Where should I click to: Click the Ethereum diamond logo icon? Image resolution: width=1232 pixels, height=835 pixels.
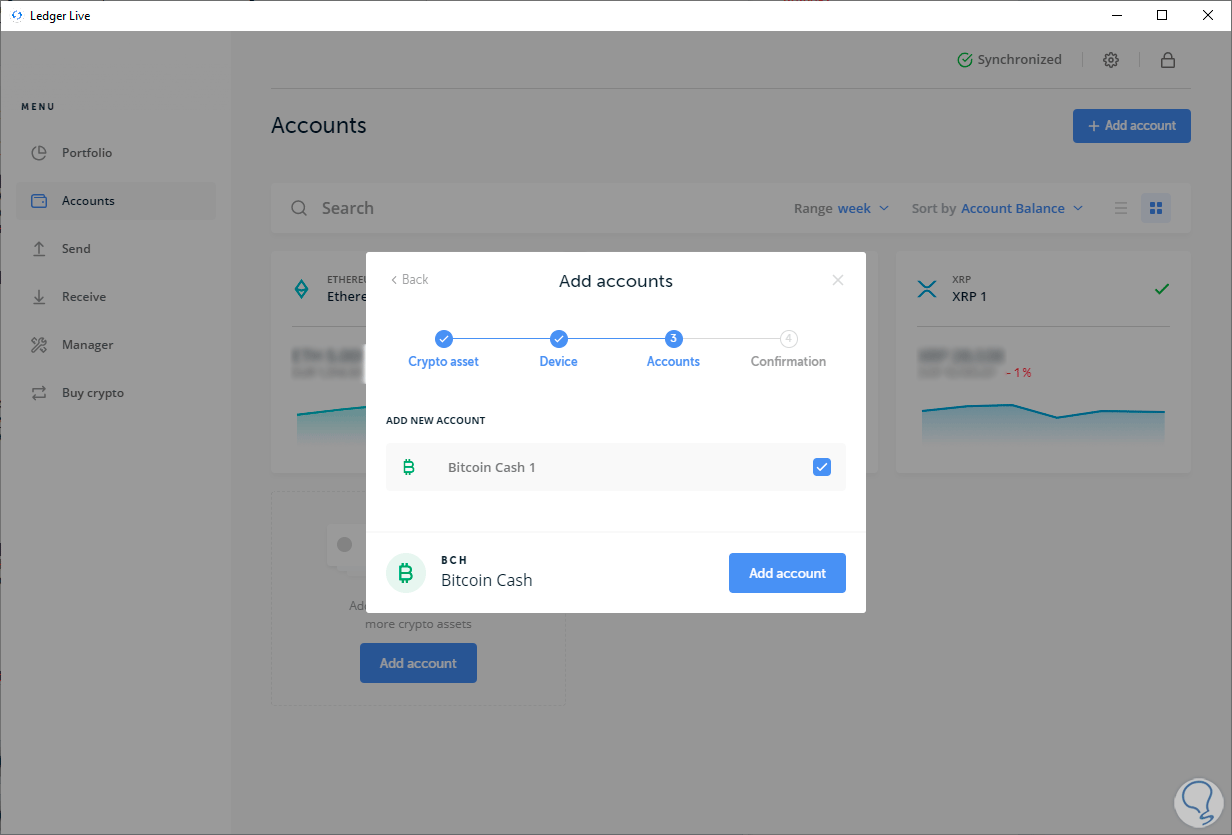pyautogui.click(x=301, y=289)
